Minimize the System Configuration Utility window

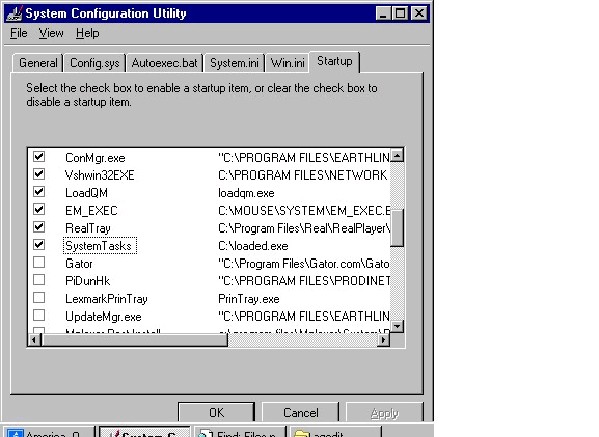click(x=383, y=13)
